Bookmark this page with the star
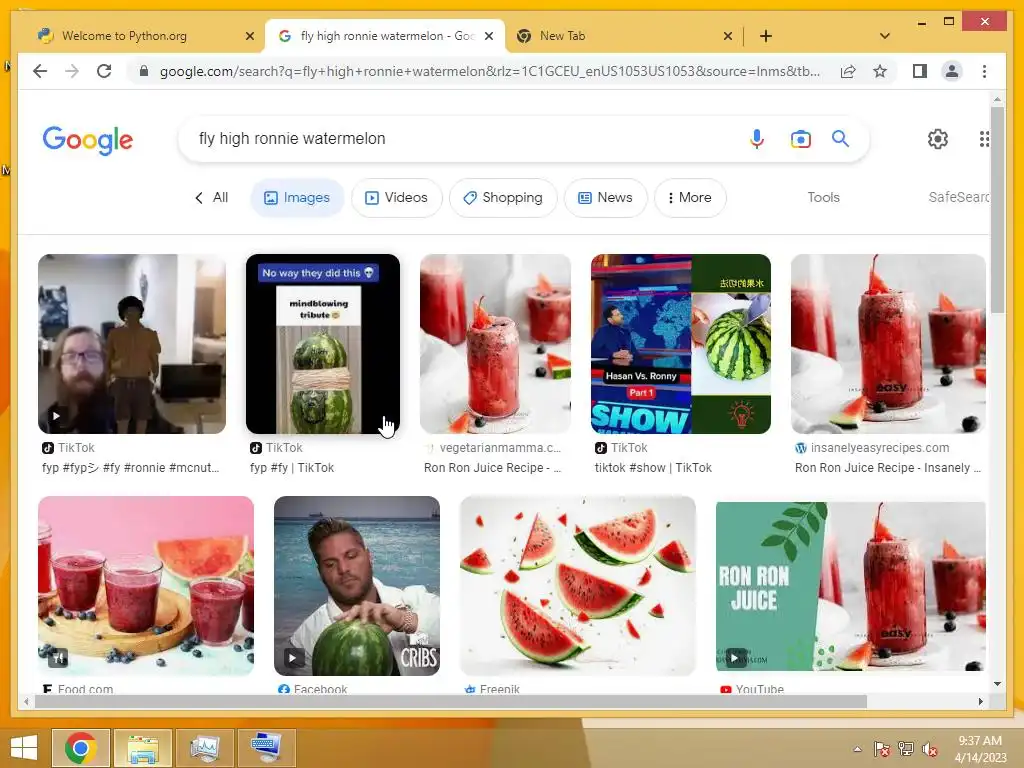 point(880,71)
